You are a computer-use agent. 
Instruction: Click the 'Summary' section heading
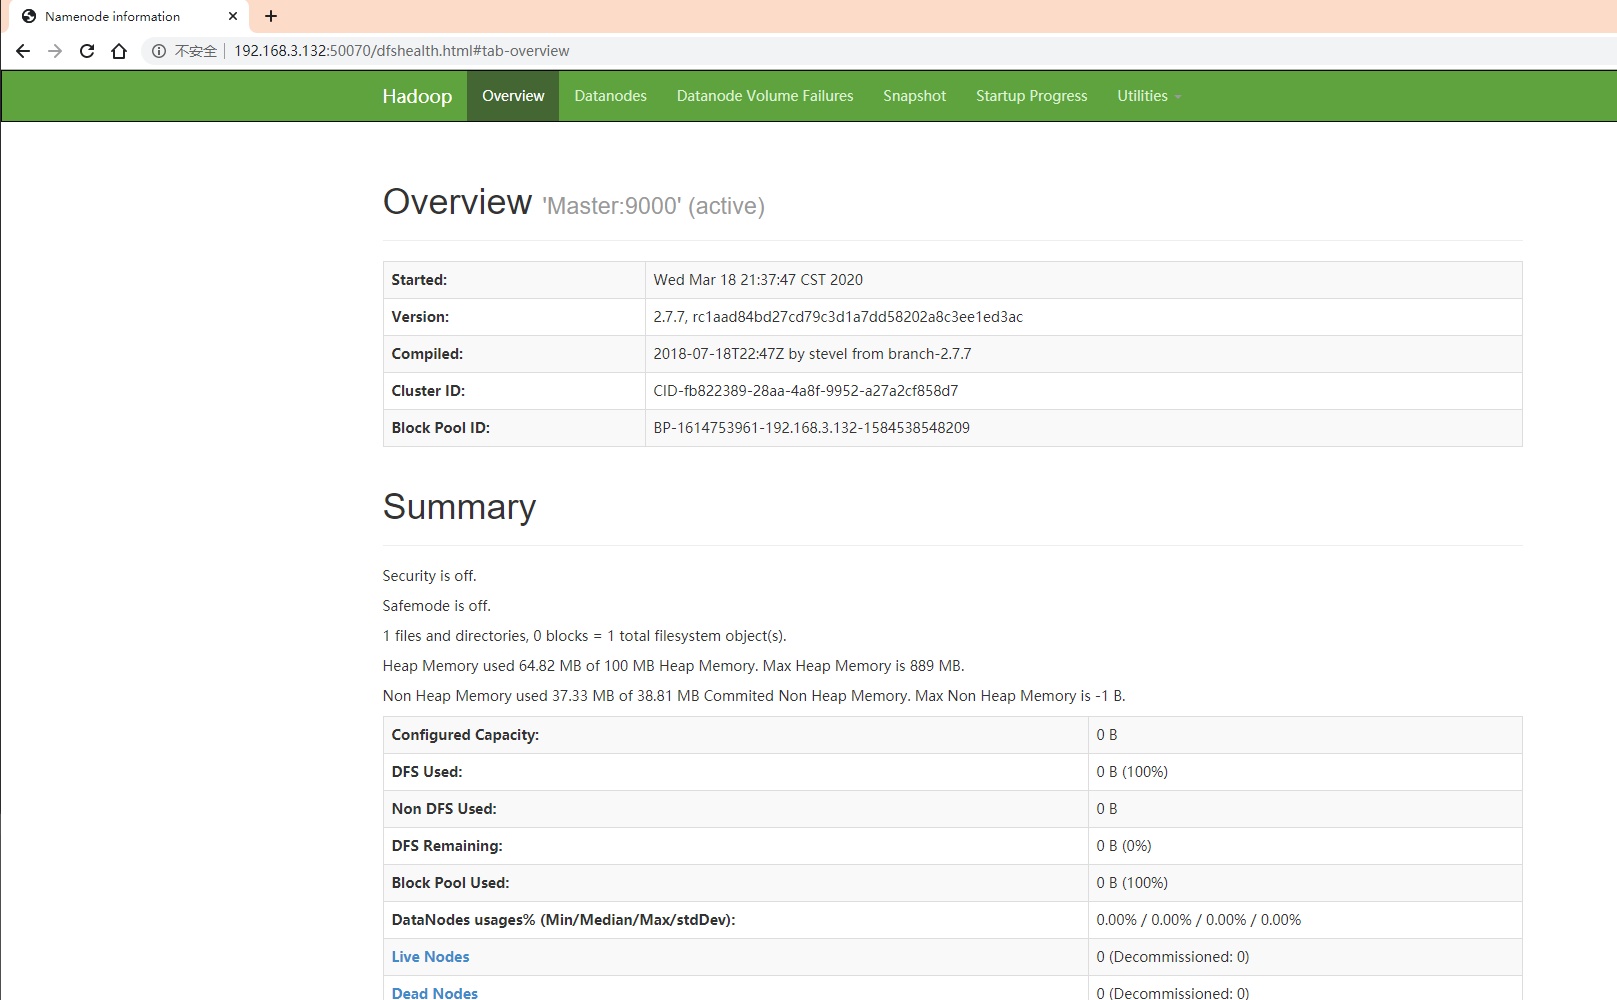[x=459, y=507]
